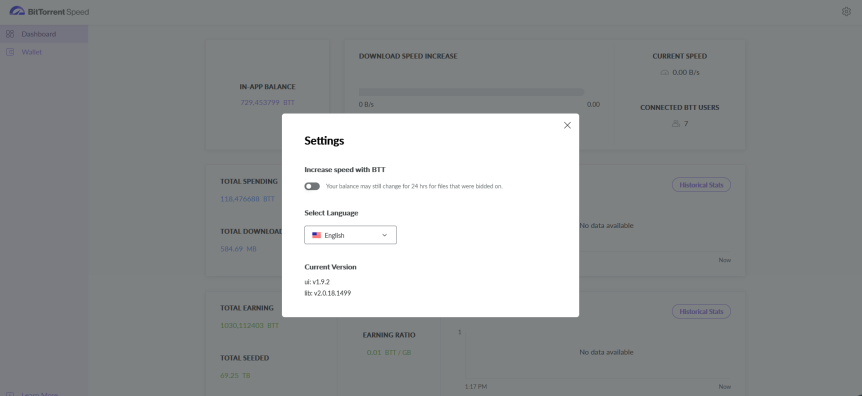Click the connected users people icon

(676, 124)
